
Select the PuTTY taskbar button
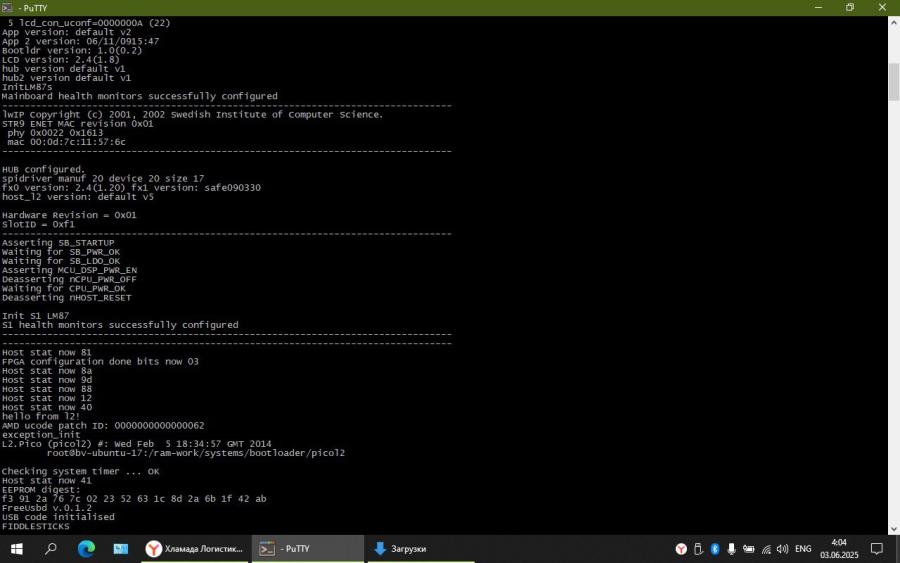[x=307, y=549]
